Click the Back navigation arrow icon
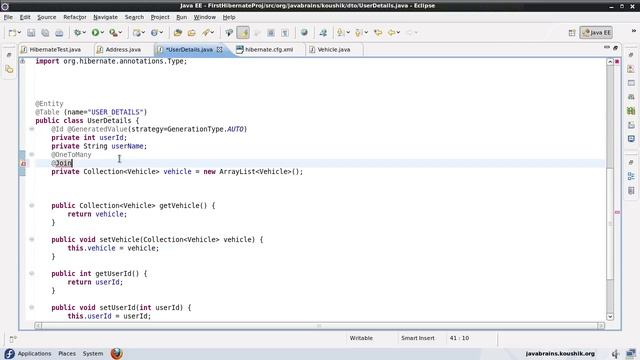The width and height of the screenshot is (640, 360). tap(391, 33)
